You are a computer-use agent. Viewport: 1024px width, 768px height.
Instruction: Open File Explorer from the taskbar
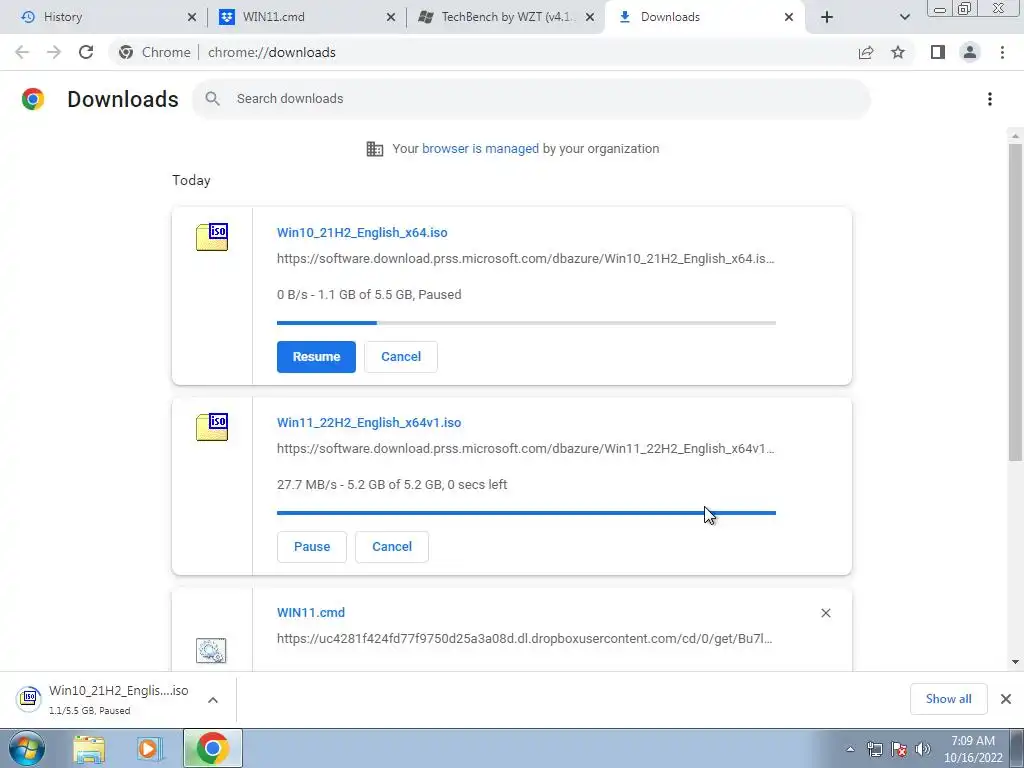[89, 749]
